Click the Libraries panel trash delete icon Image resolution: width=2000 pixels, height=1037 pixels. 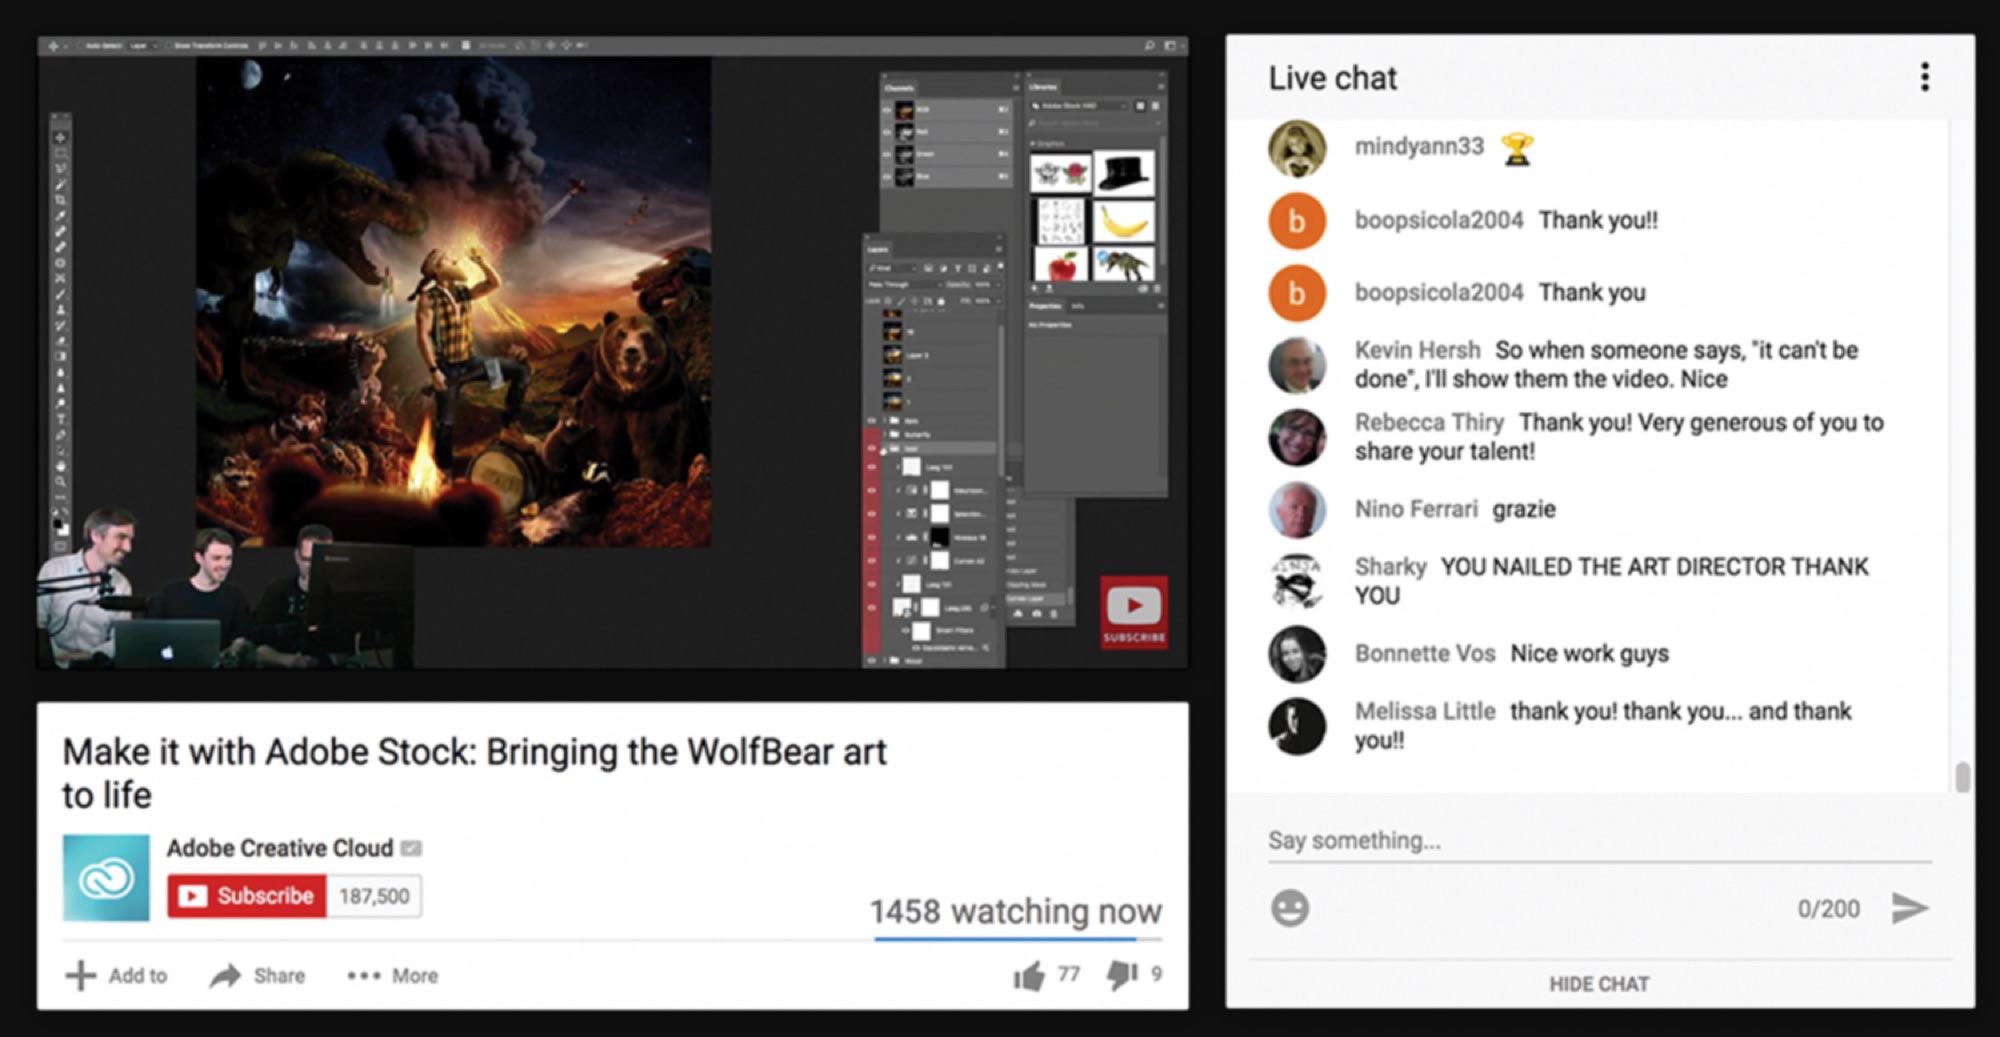(x=1157, y=289)
